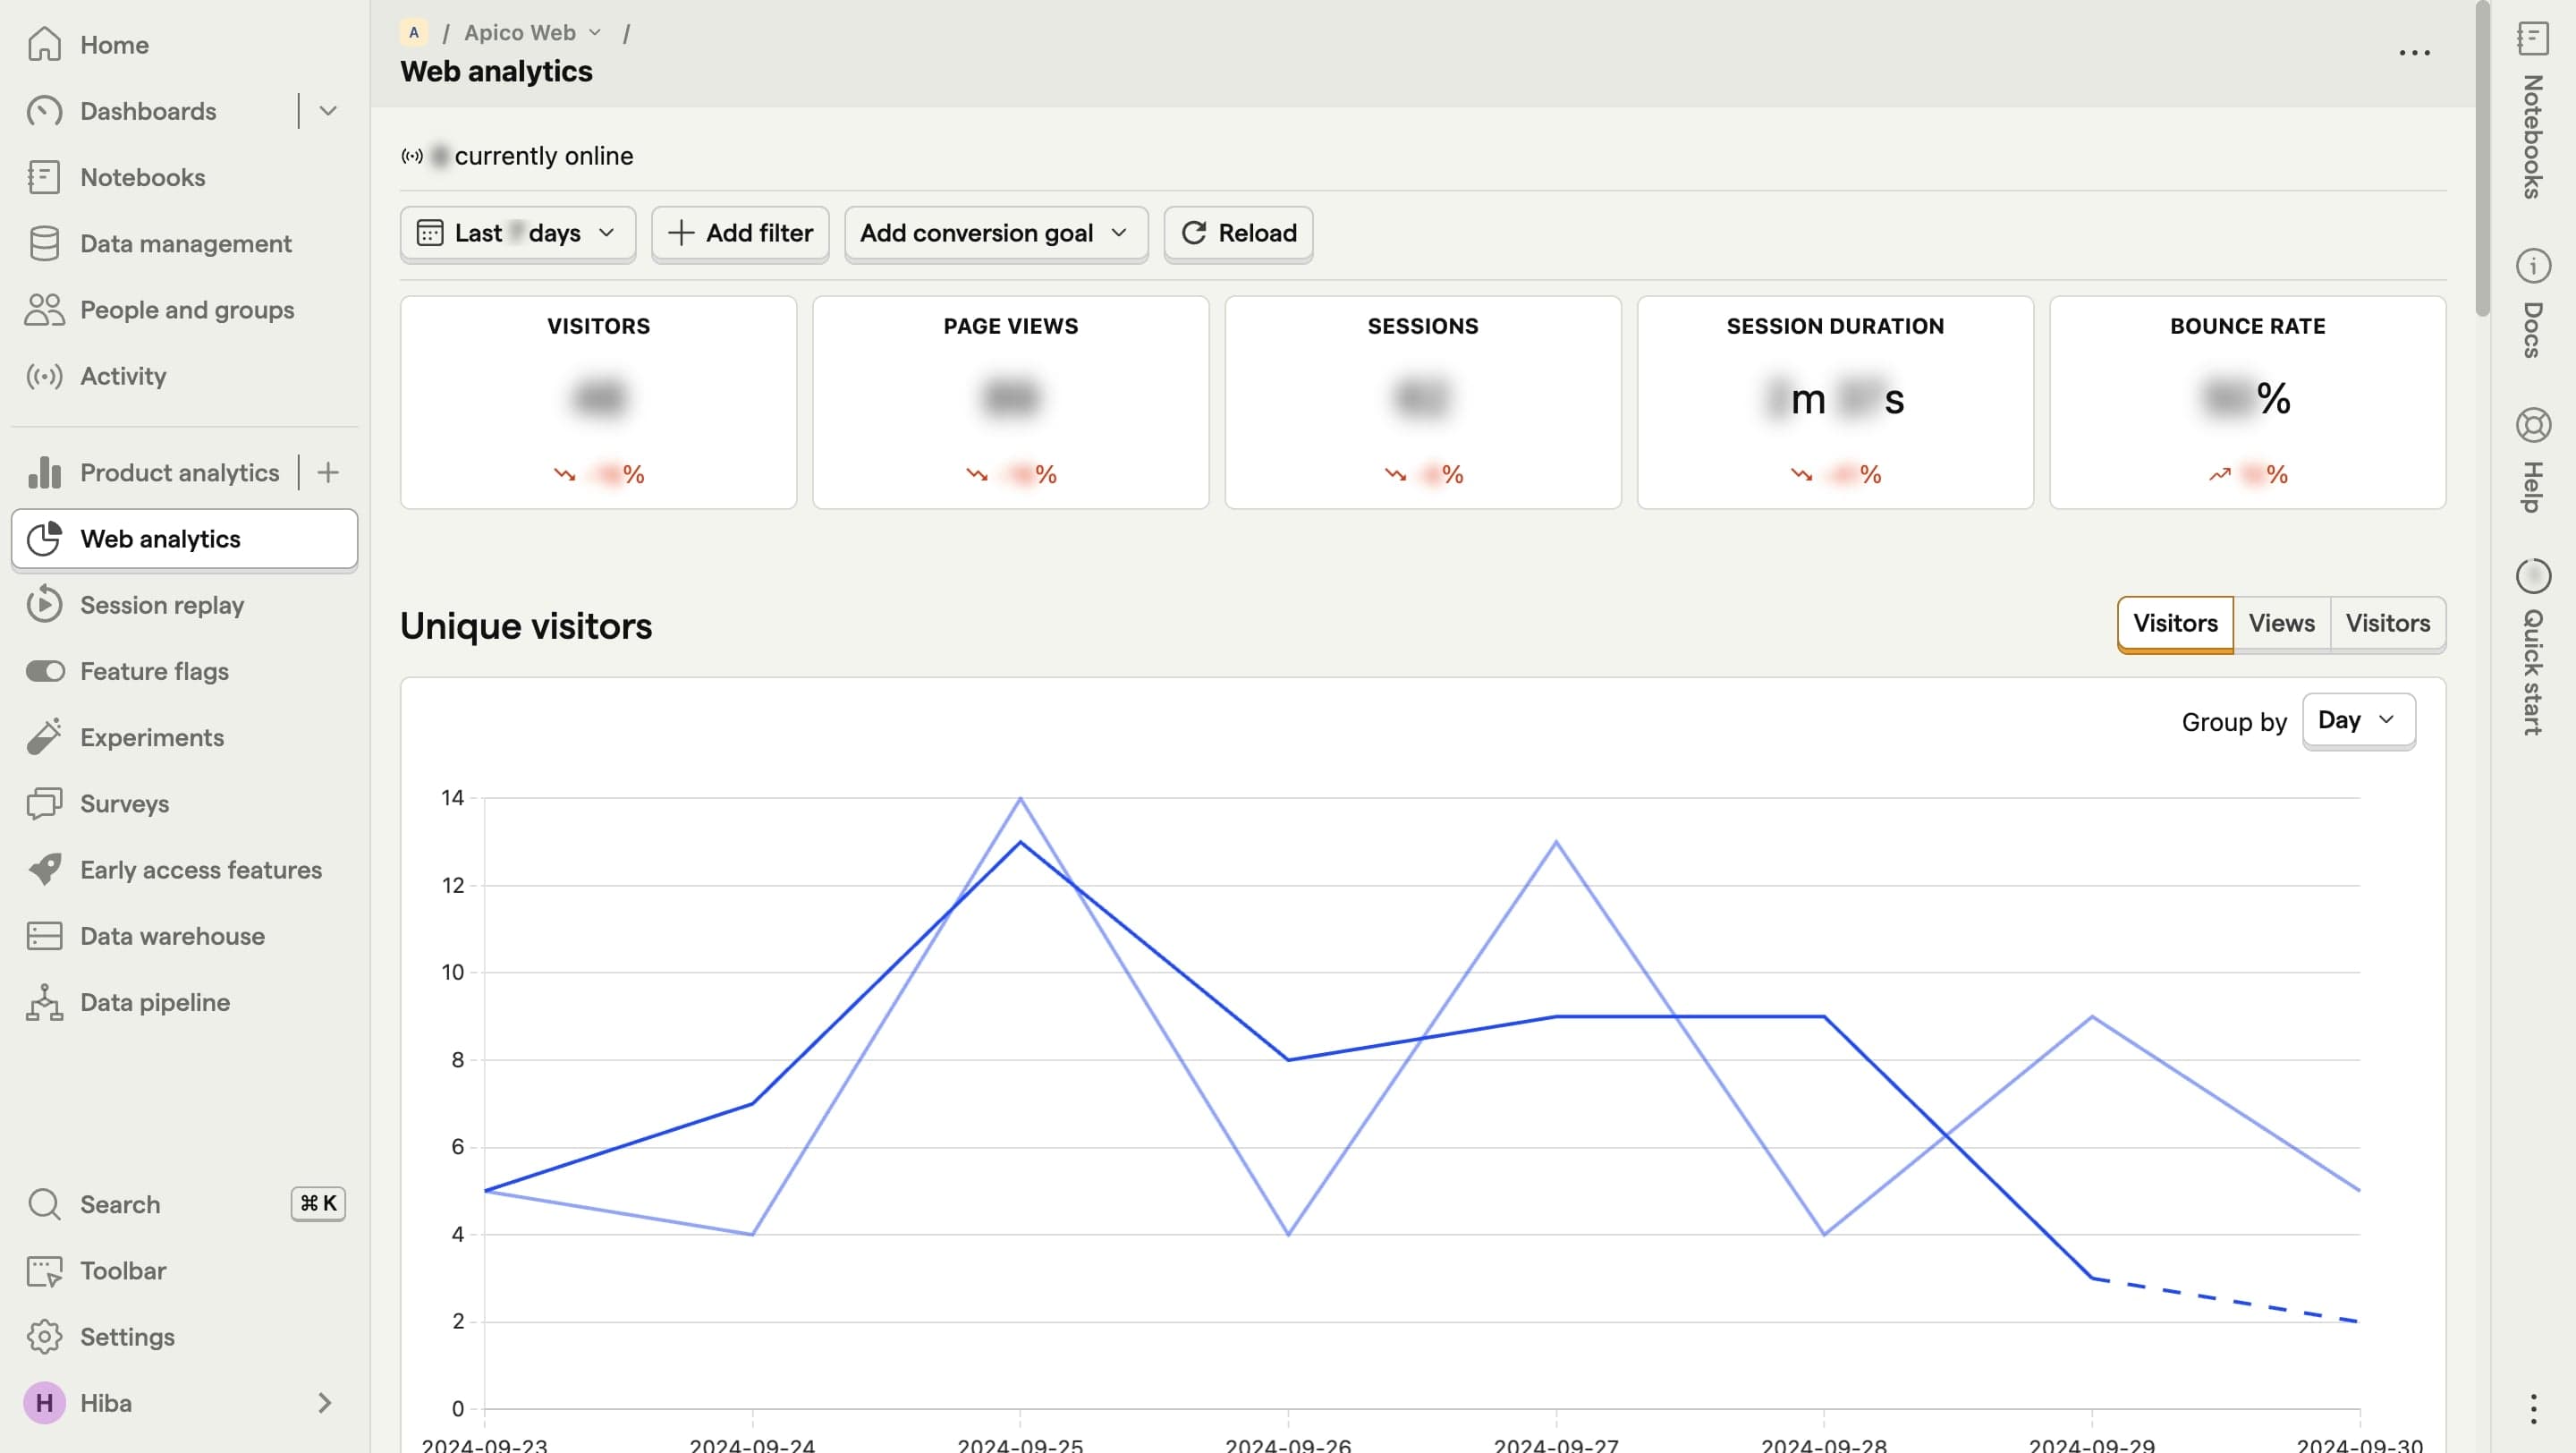Reload the web analytics data
Image resolution: width=2576 pixels, height=1453 pixels.
point(1238,233)
